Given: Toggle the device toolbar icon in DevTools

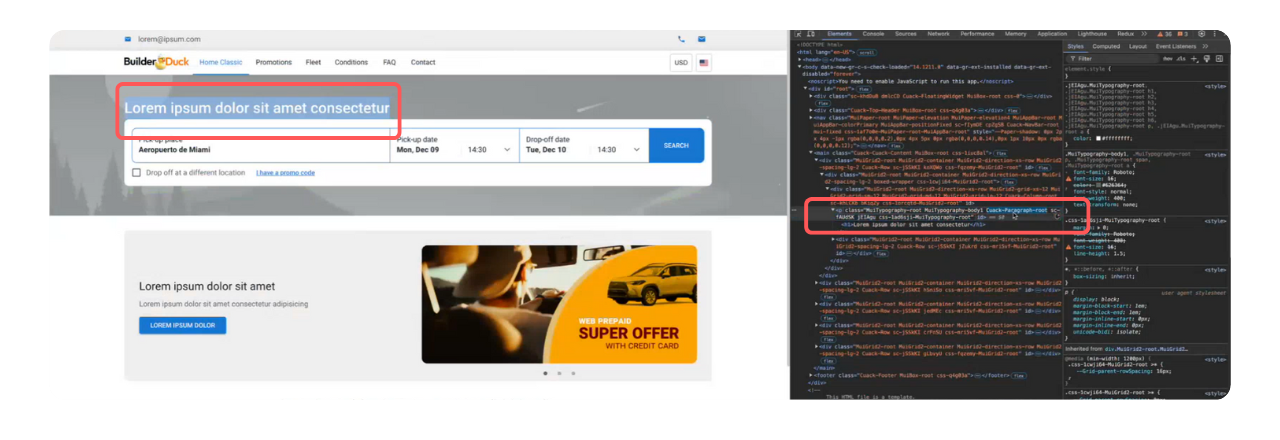Looking at the screenshot, I should (811, 34).
